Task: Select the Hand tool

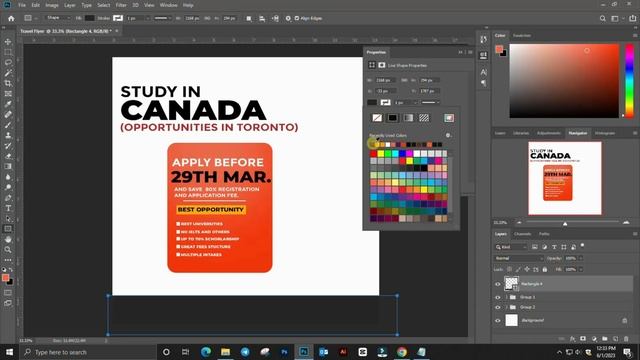Action: coord(8,240)
